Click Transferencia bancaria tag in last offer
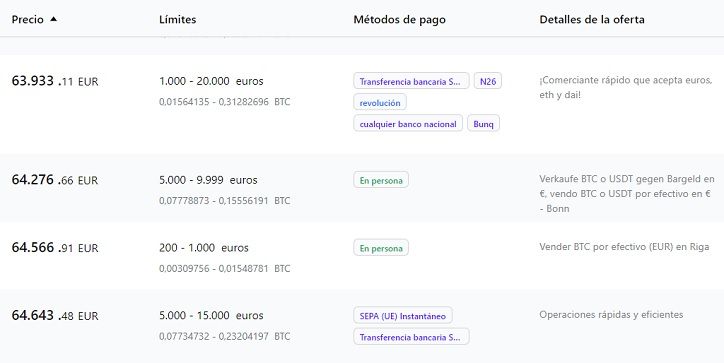This screenshot has width=724, height=363. (x=411, y=337)
